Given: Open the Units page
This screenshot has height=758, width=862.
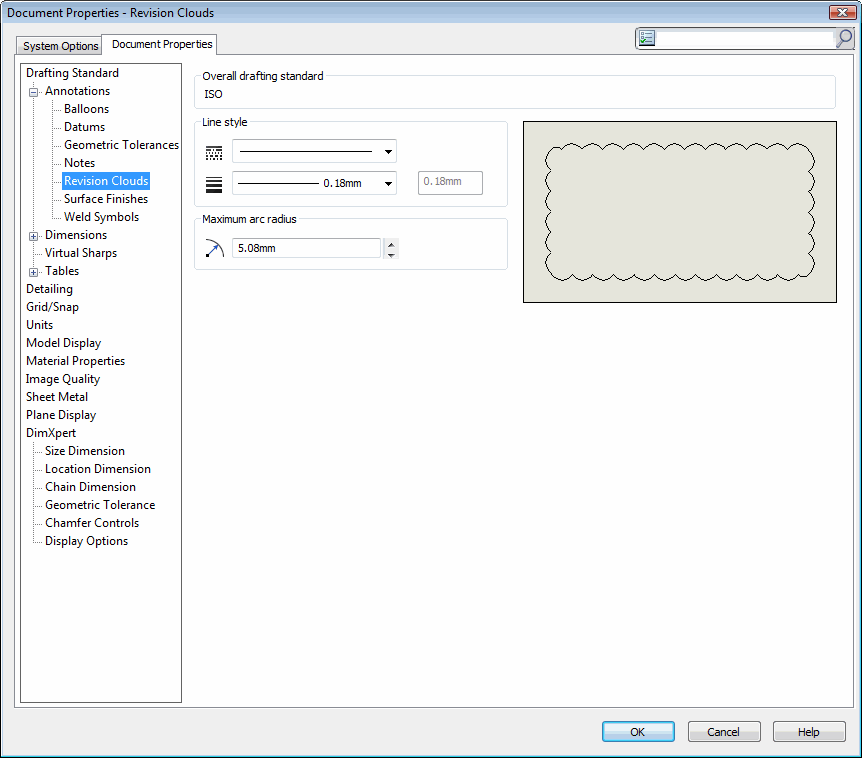Looking at the screenshot, I should click(39, 325).
